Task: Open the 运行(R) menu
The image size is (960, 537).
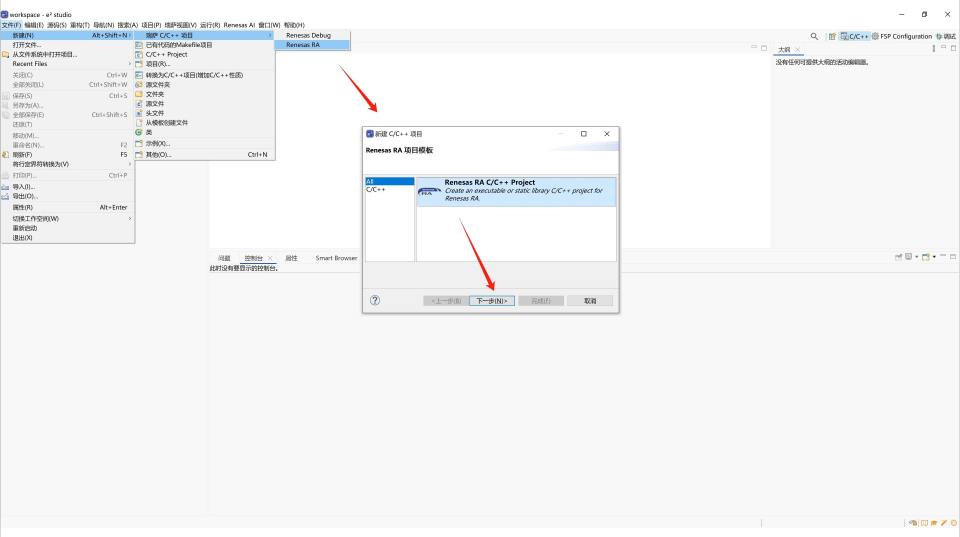Action: [x=210, y=25]
